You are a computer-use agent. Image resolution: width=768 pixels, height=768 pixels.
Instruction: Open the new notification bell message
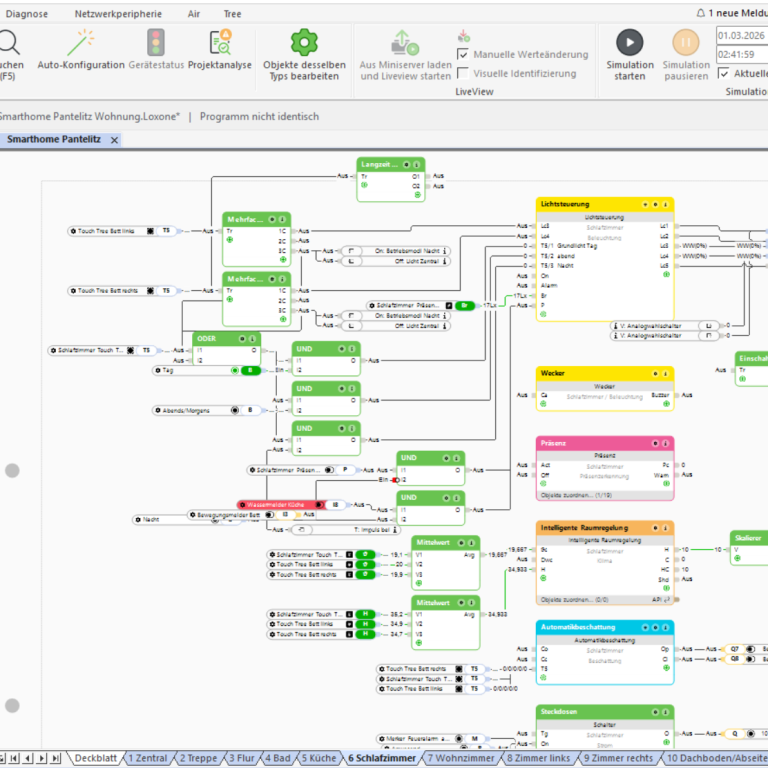coord(729,13)
